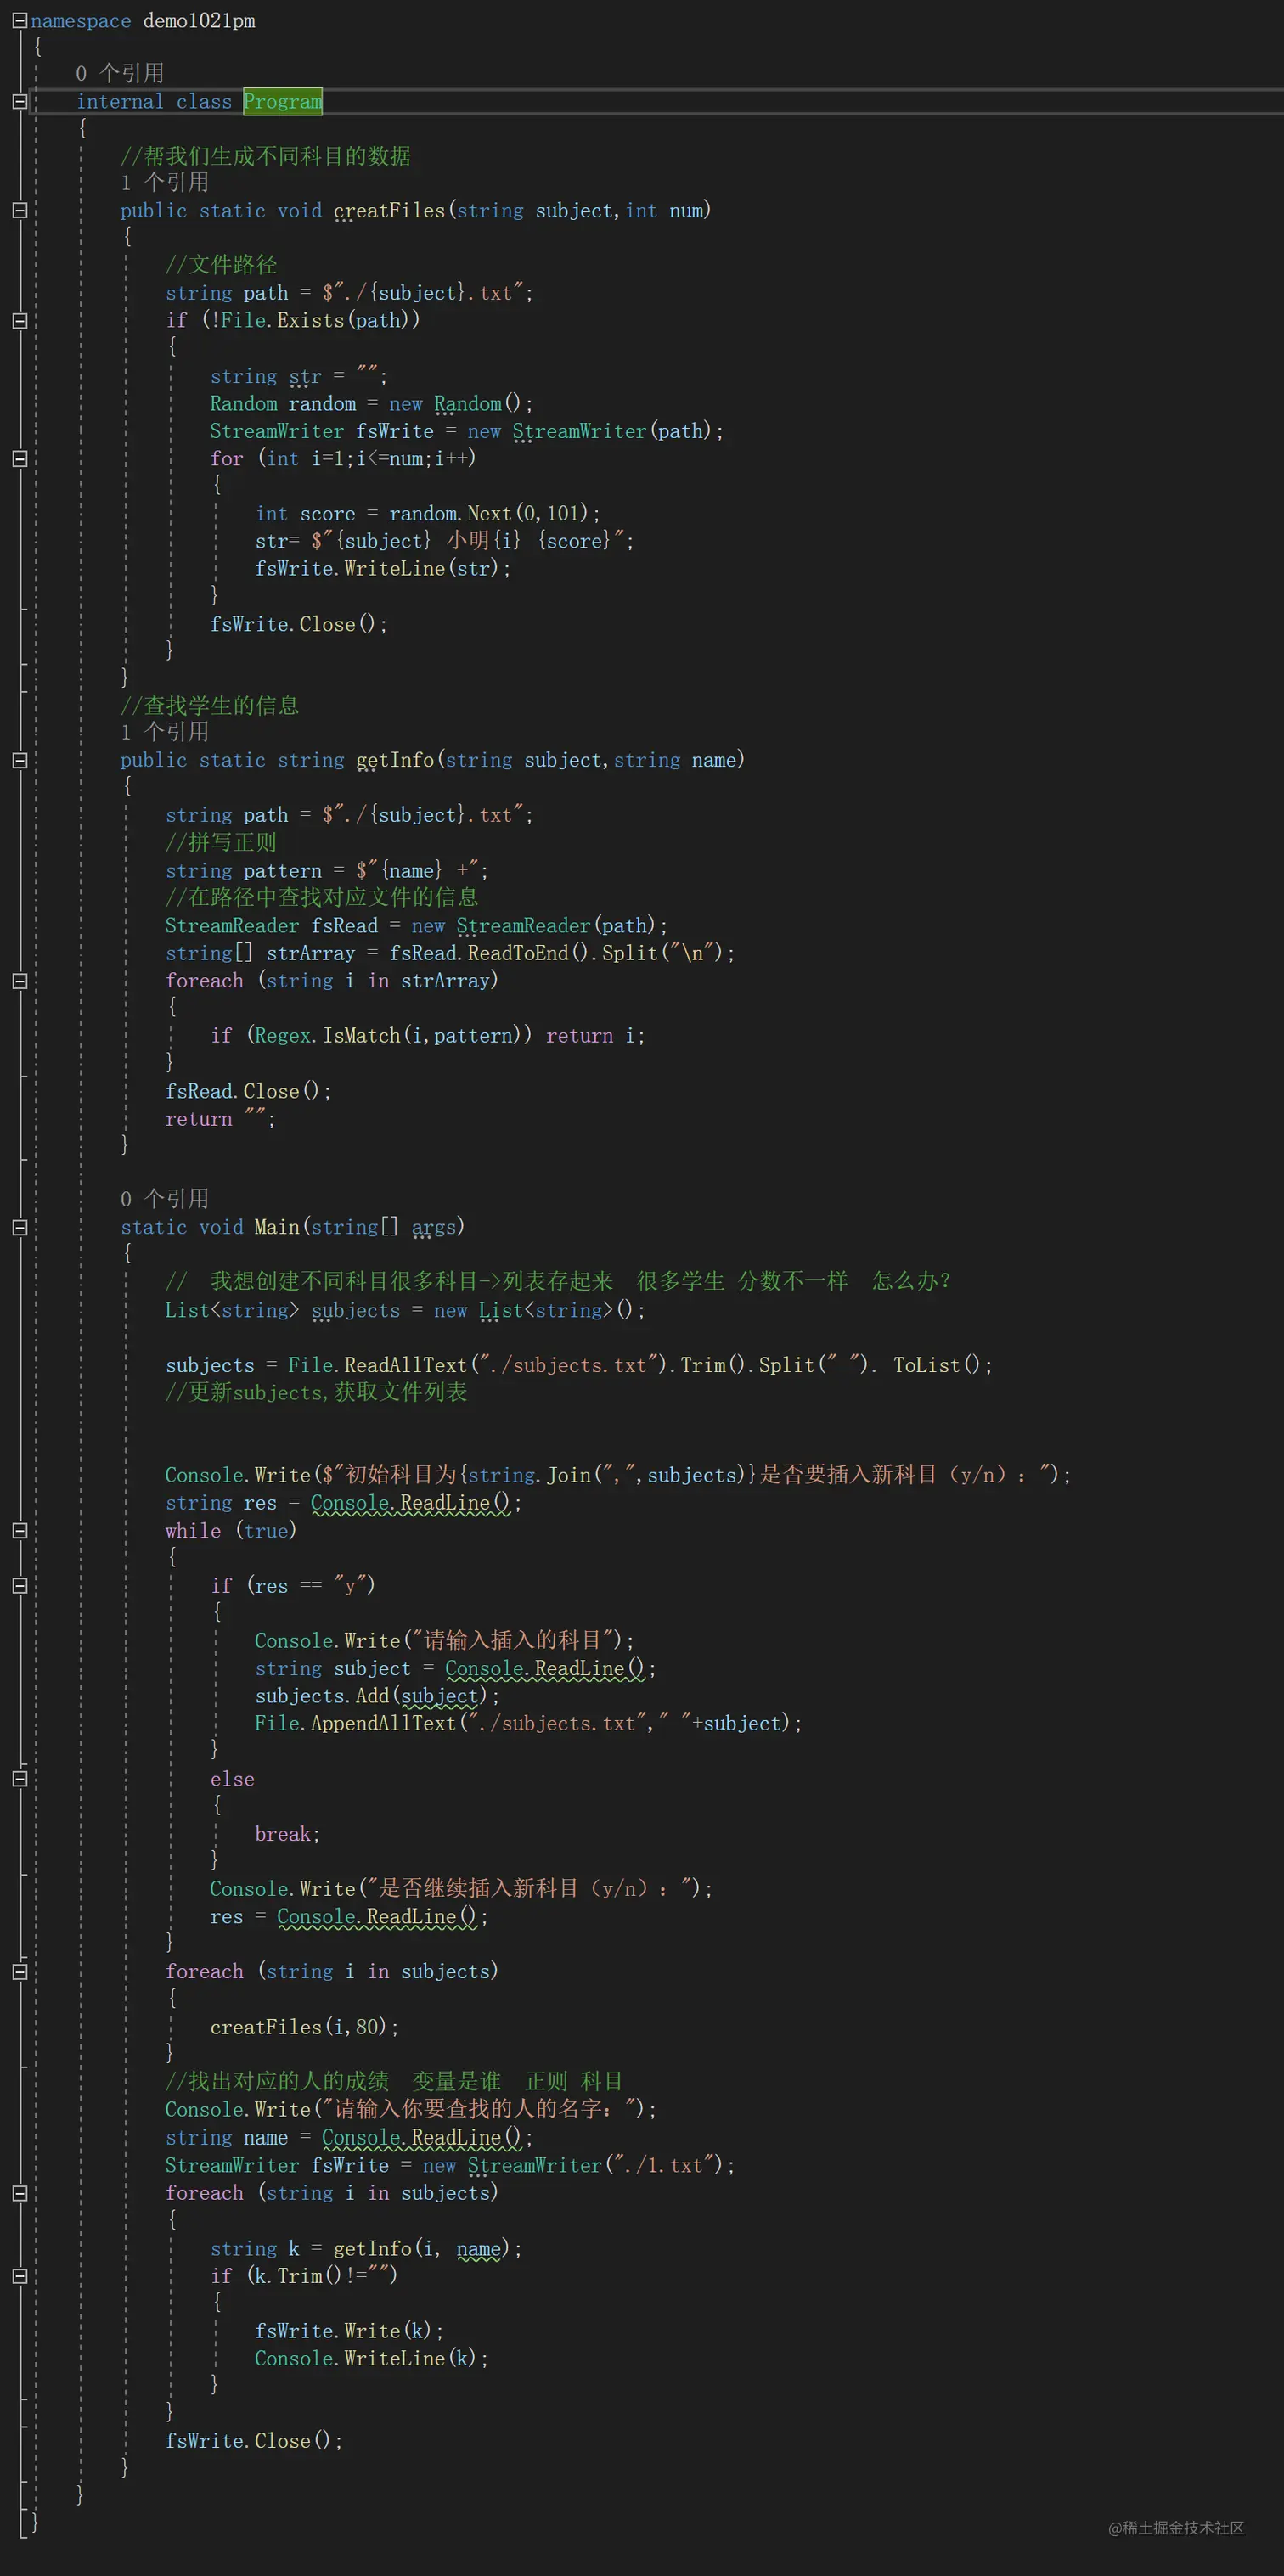The width and height of the screenshot is (1284, 2576).
Task: Click creatFiles in its method declaration
Action: pyautogui.click(x=389, y=210)
